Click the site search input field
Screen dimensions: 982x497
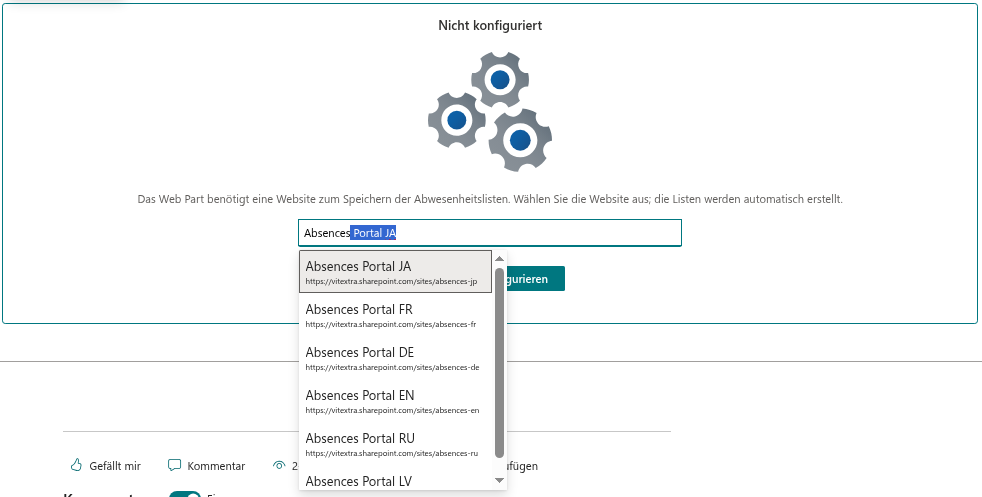pos(490,233)
